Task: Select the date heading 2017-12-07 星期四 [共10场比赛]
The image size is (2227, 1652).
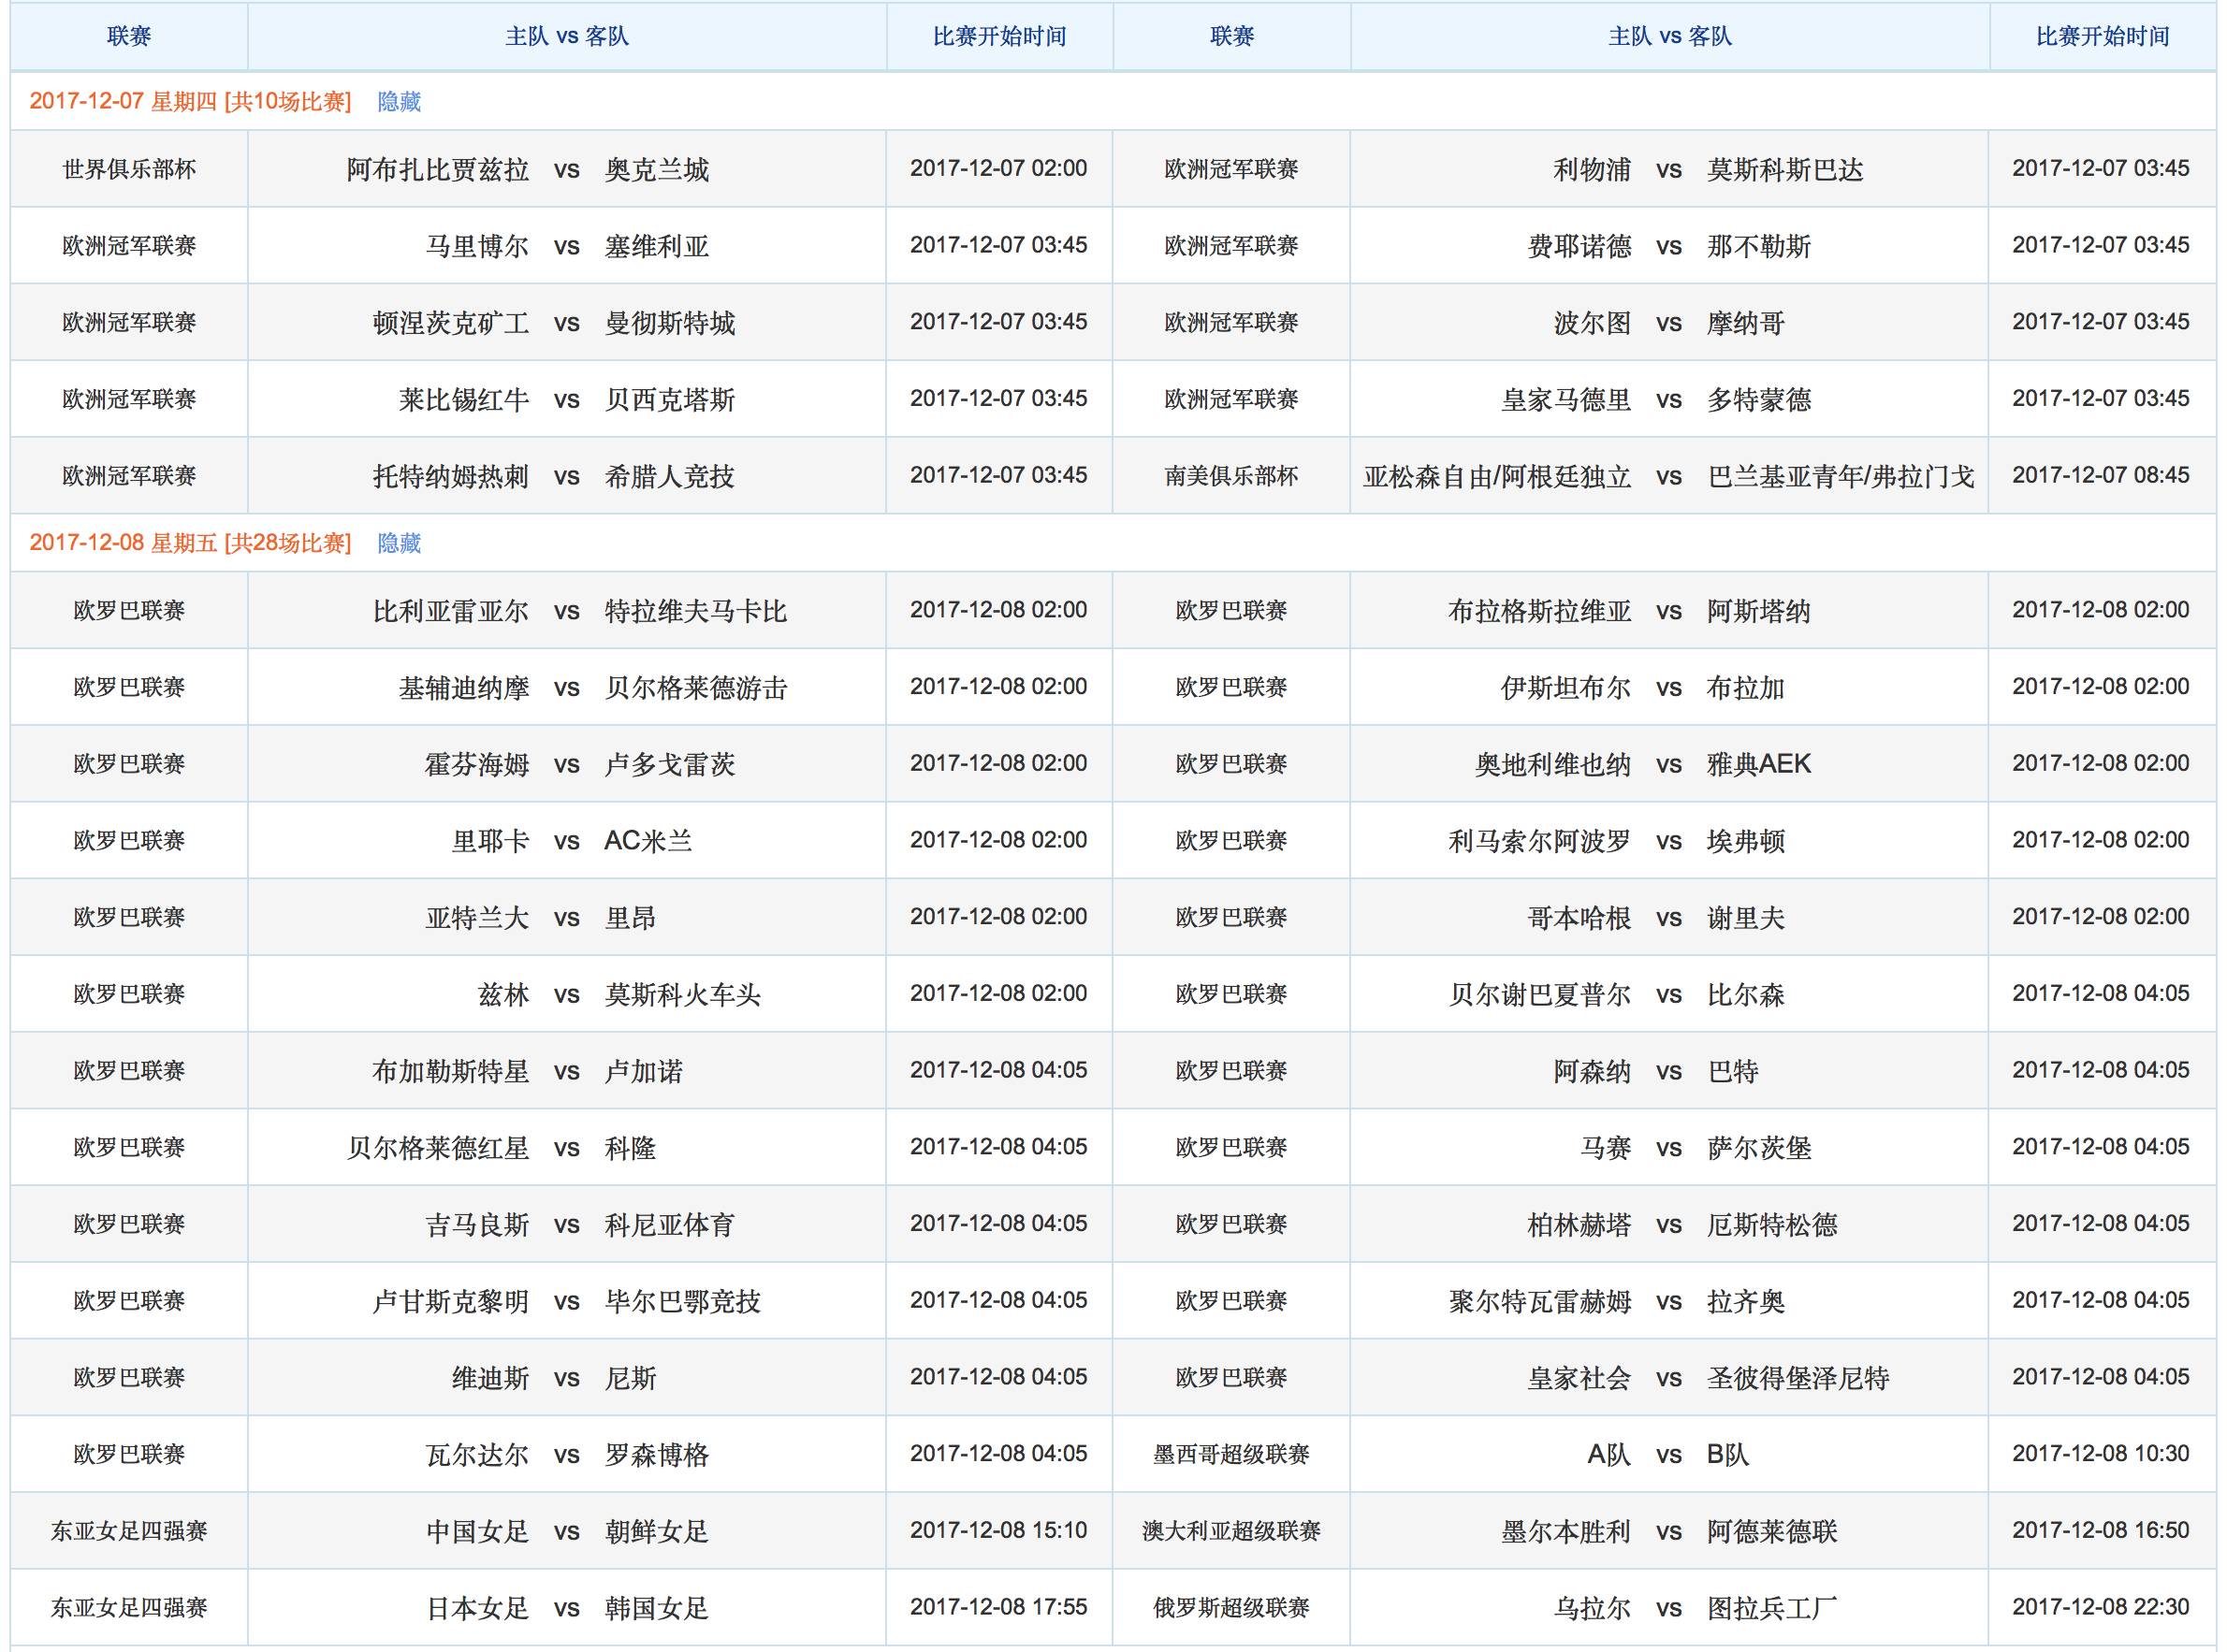Action: pos(190,102)
